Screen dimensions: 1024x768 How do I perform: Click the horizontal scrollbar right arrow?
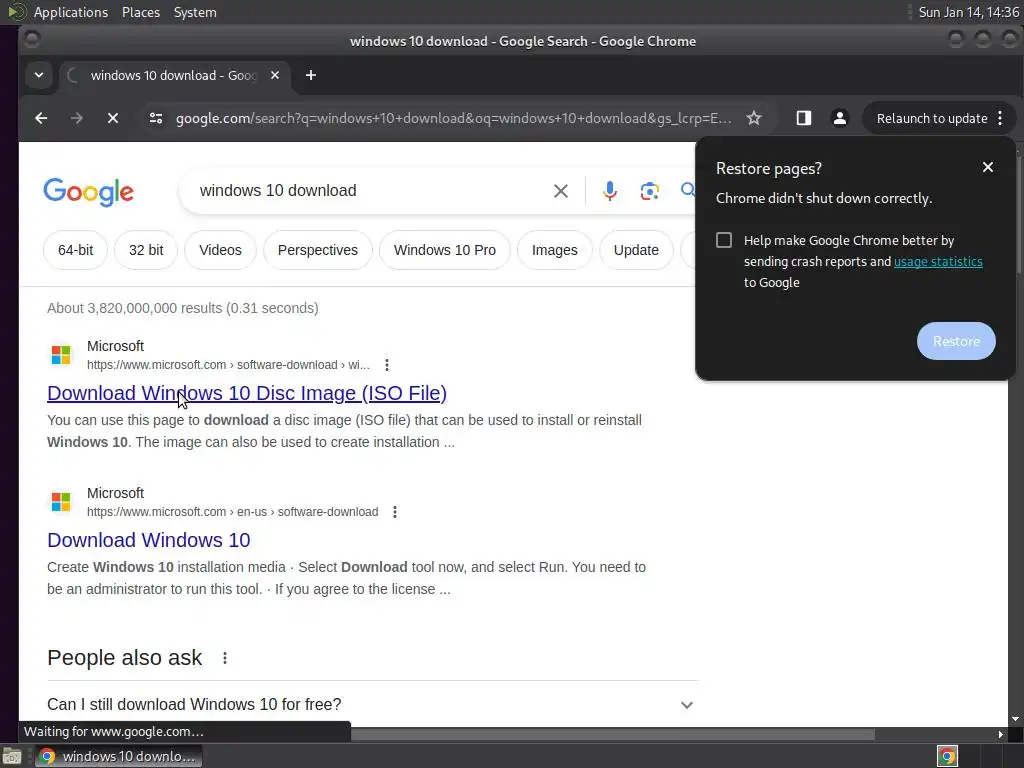1000,735
